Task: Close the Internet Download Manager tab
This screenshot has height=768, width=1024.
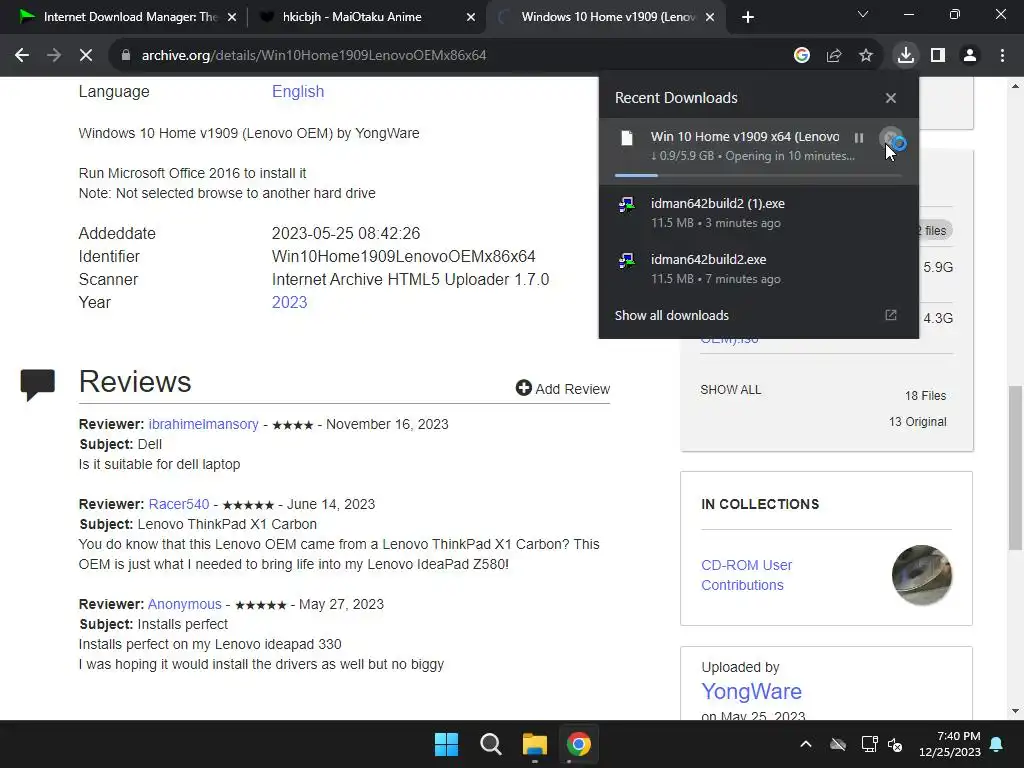Action: coord(231,17)
